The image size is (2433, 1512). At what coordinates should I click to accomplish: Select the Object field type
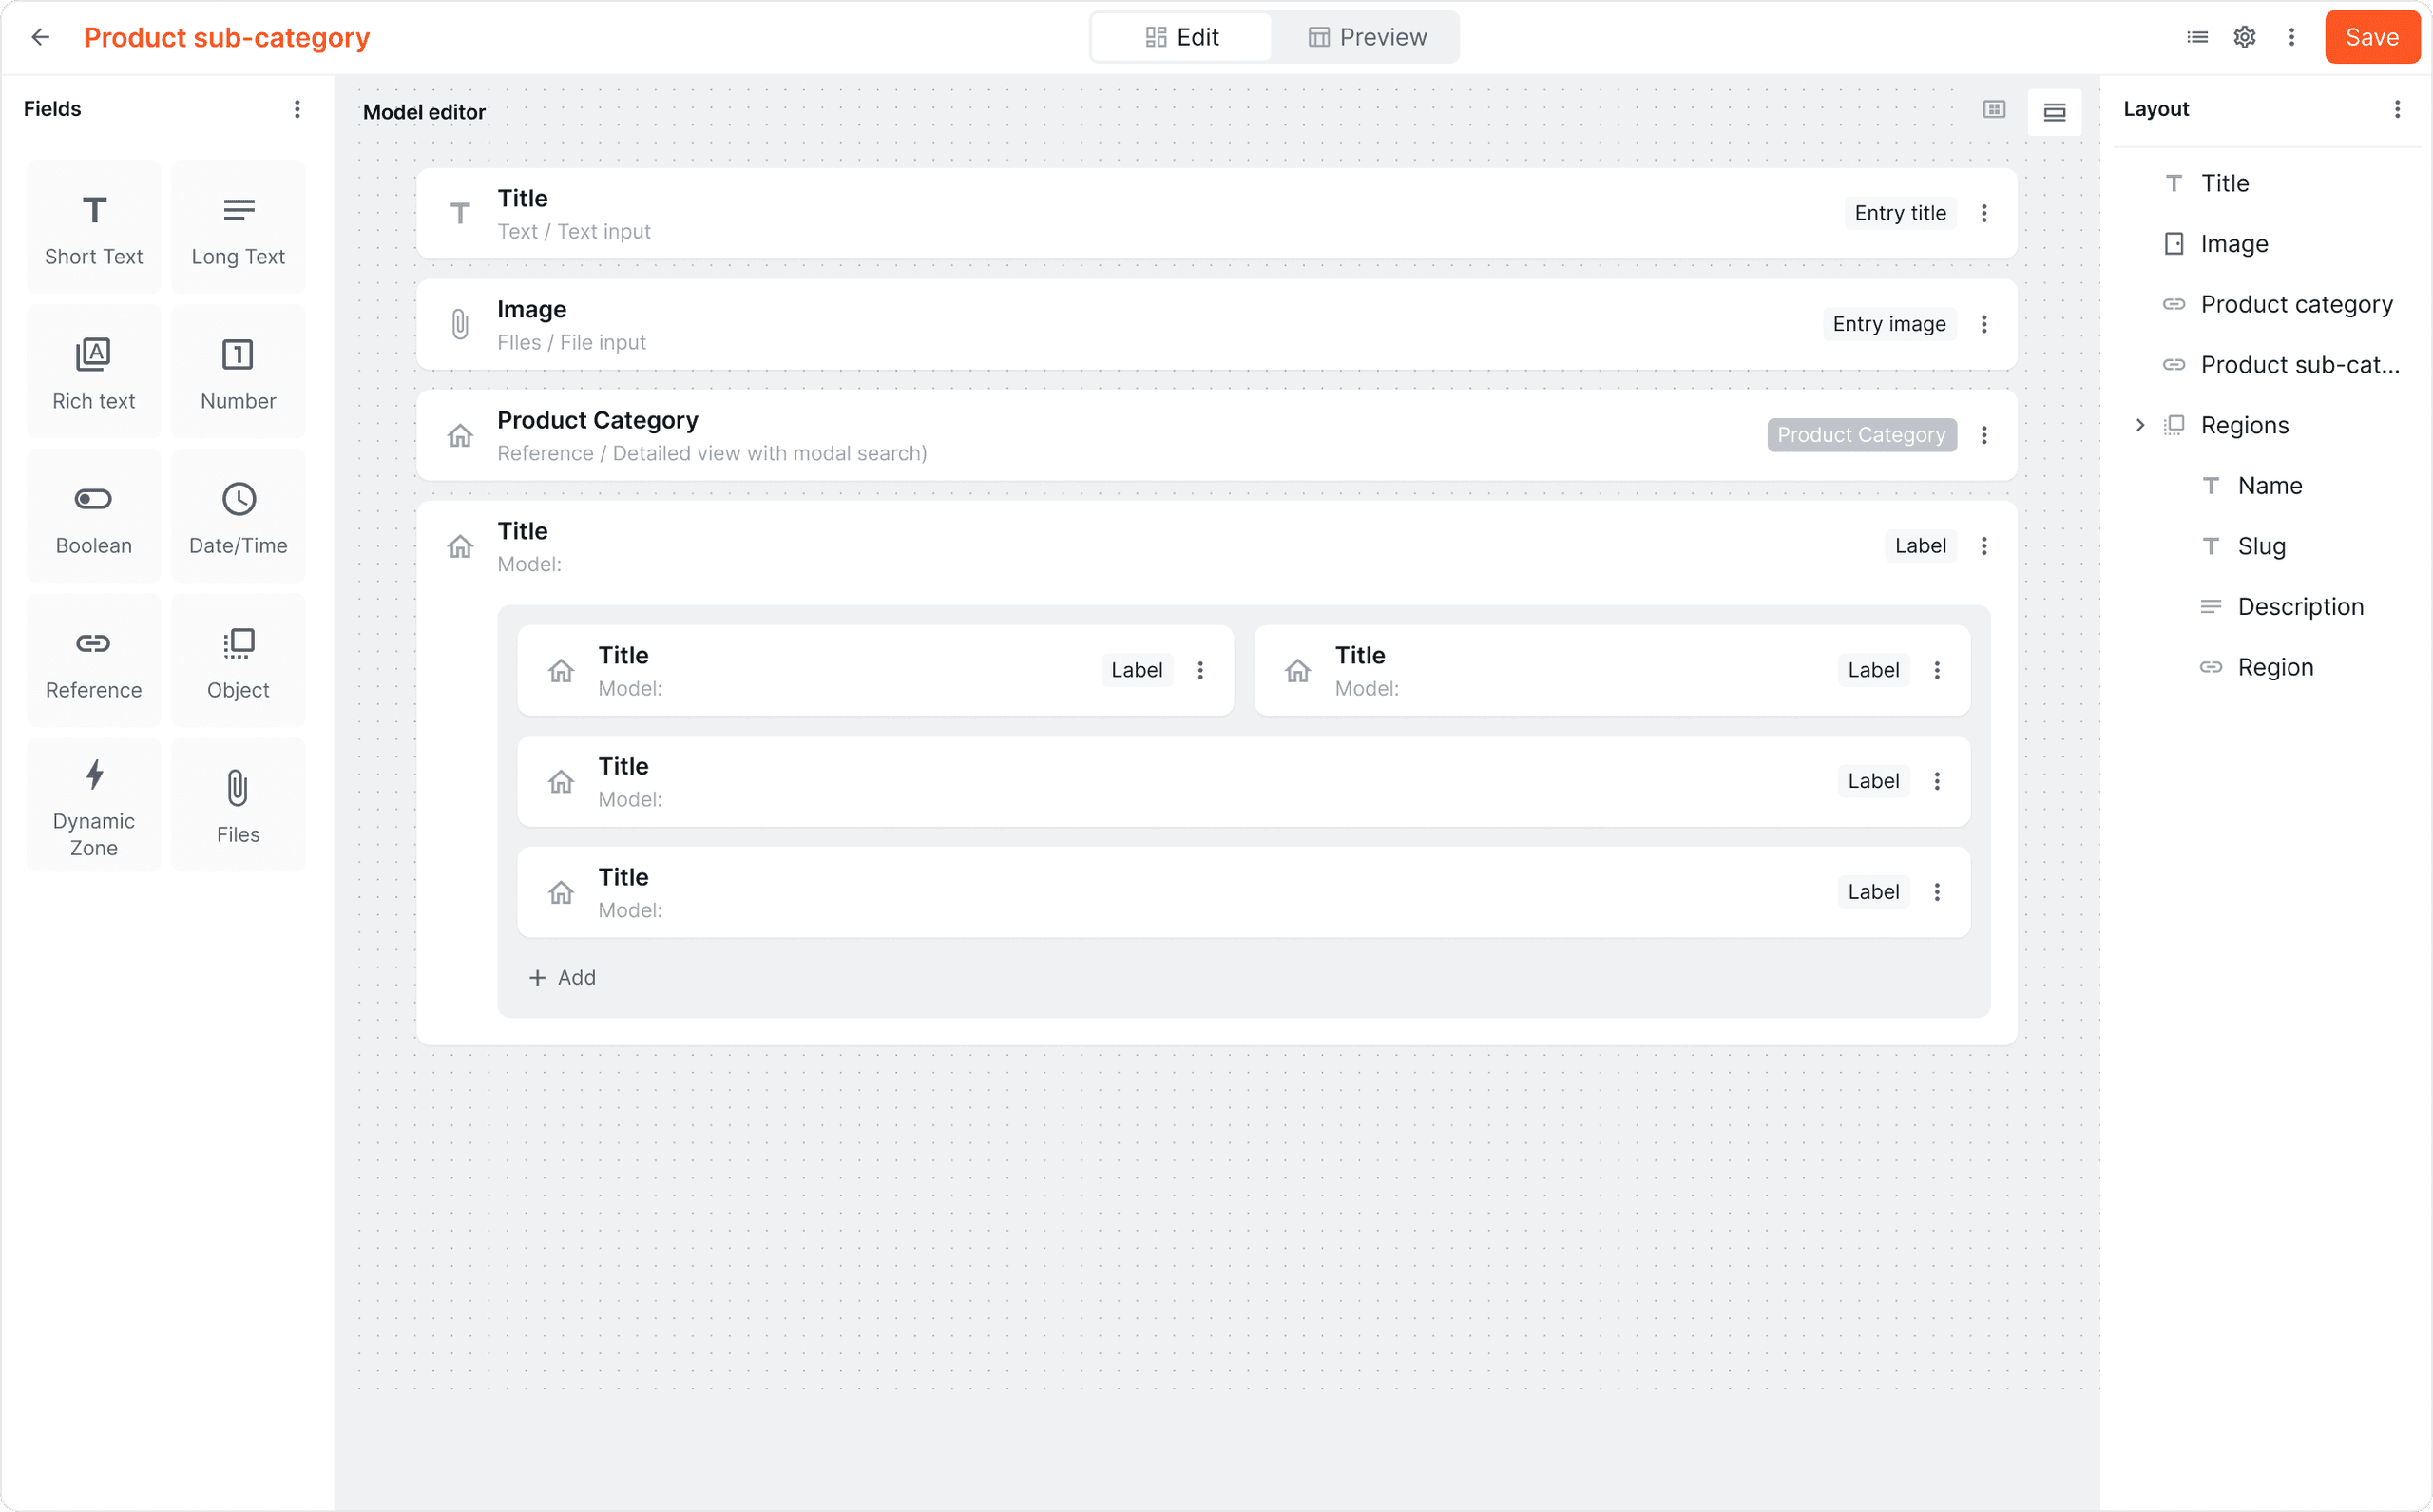click(x=238, y=661)
